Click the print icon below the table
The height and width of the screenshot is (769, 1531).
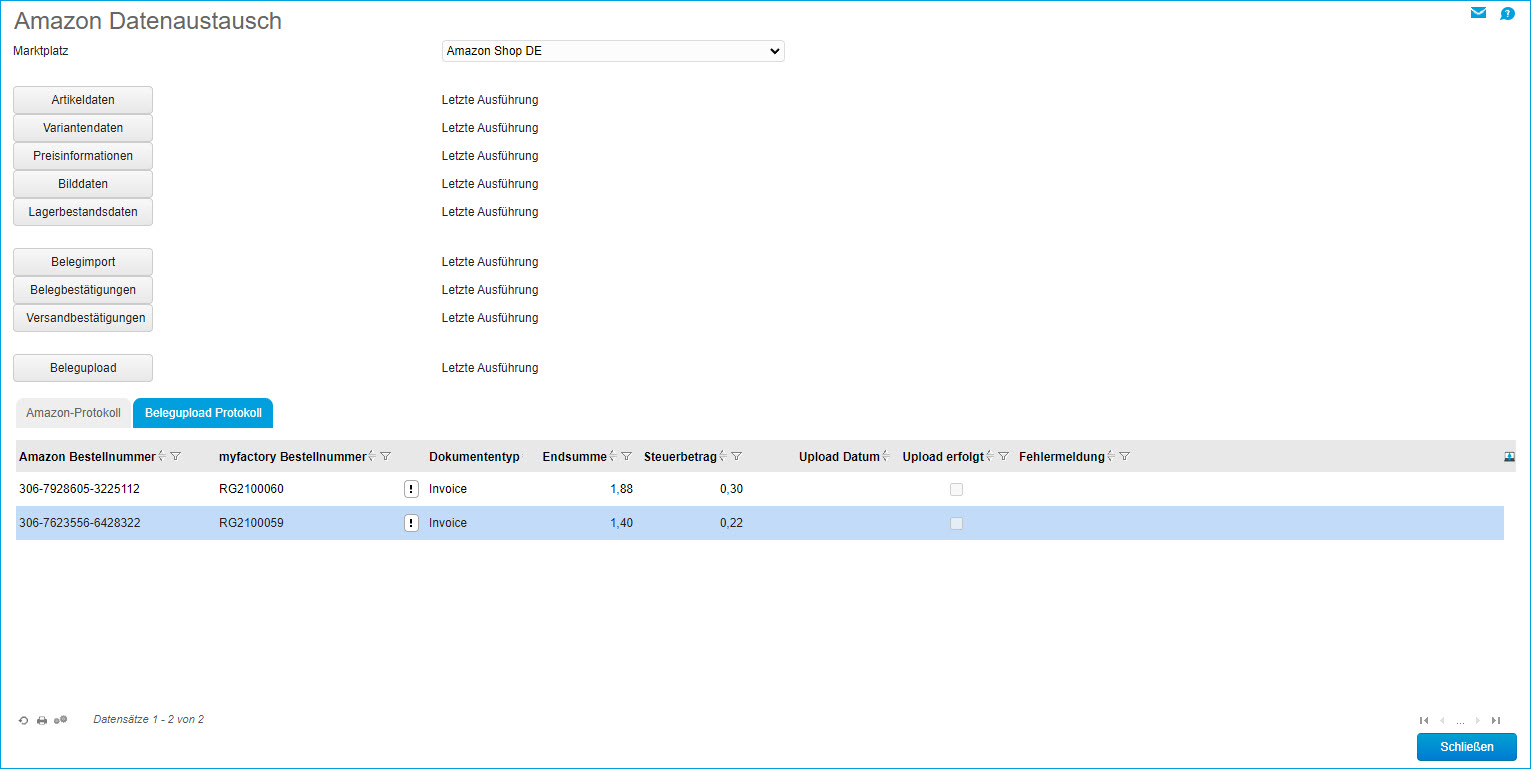tap(42, 720)
